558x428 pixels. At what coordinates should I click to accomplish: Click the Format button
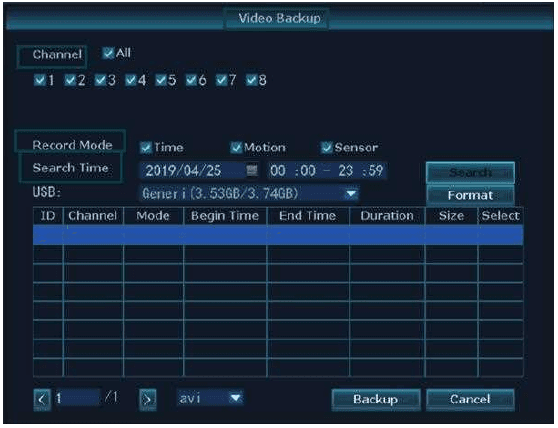[470, 195]
